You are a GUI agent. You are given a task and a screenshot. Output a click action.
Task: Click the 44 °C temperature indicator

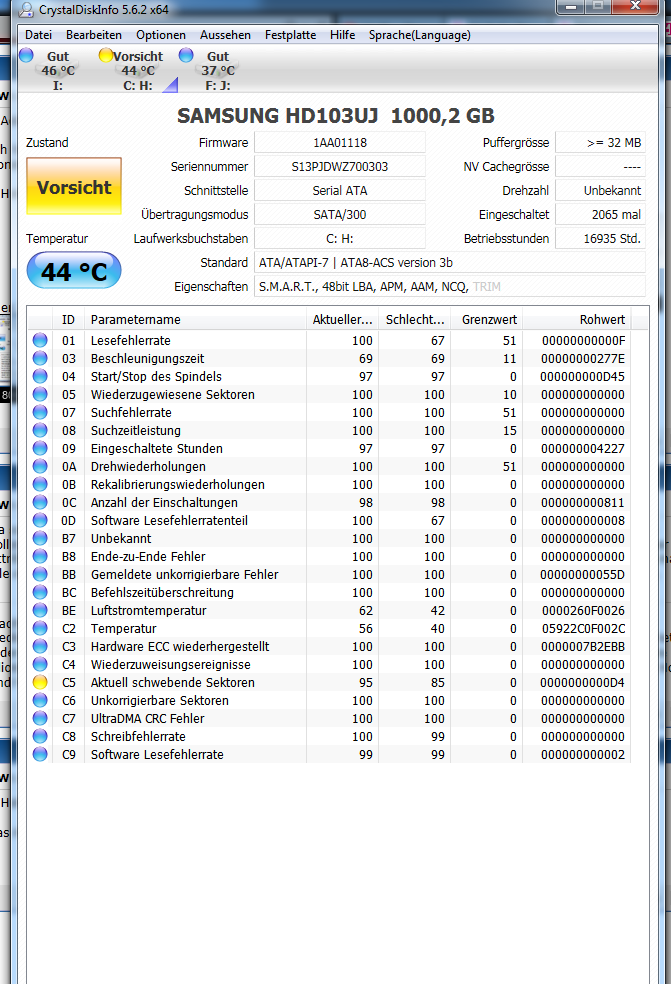tap(74, 270)
